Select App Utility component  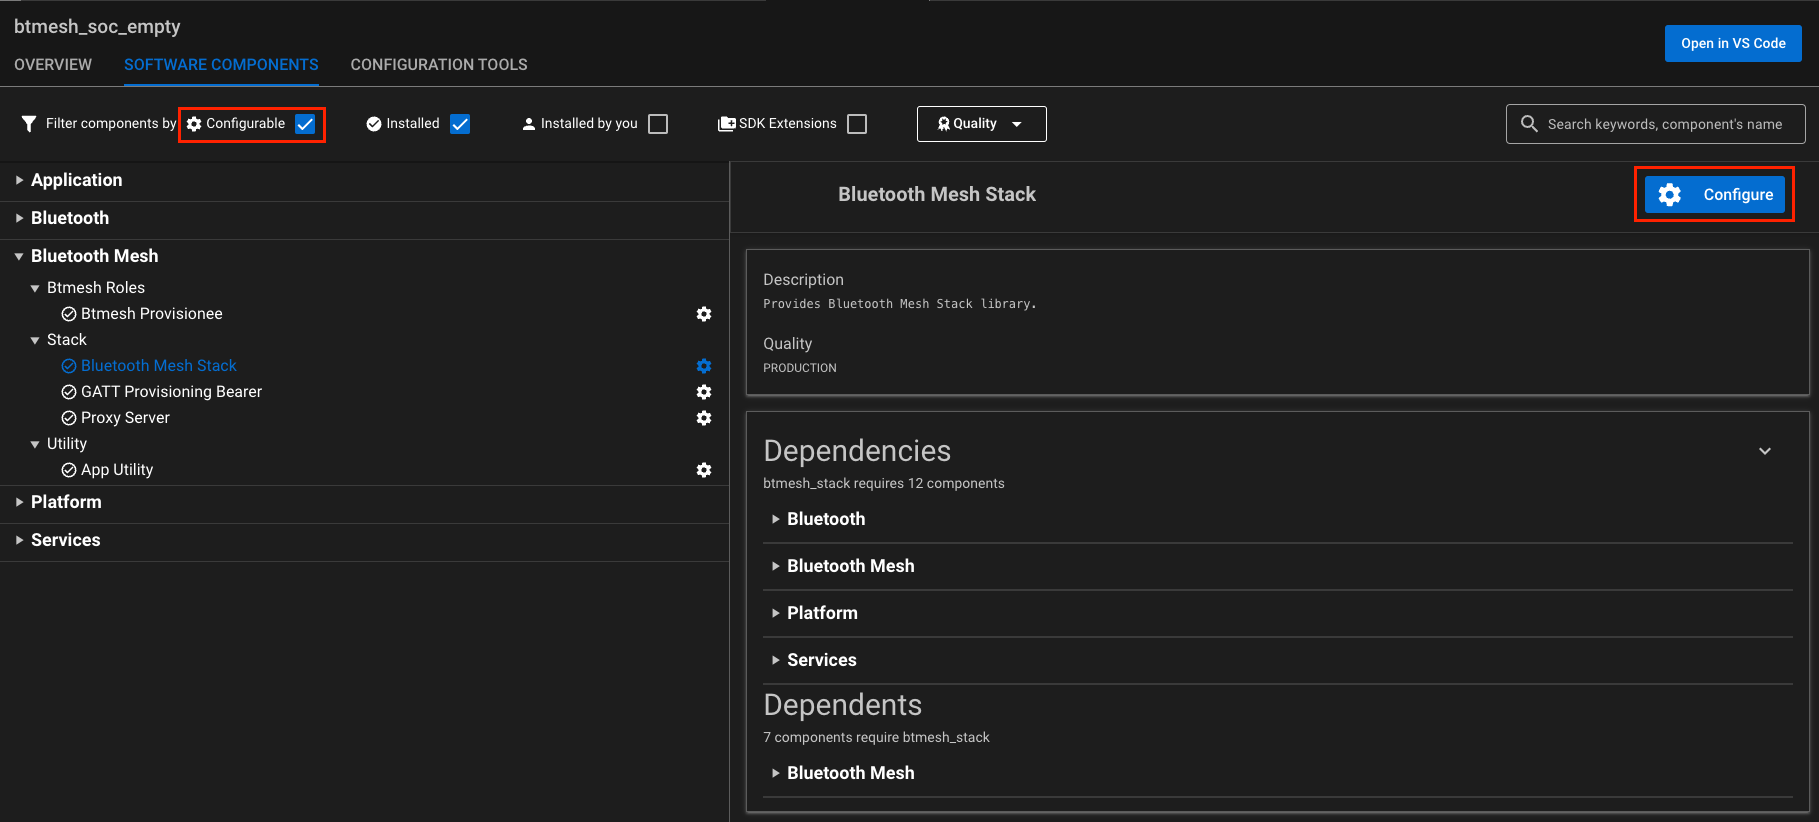[117, 470]
